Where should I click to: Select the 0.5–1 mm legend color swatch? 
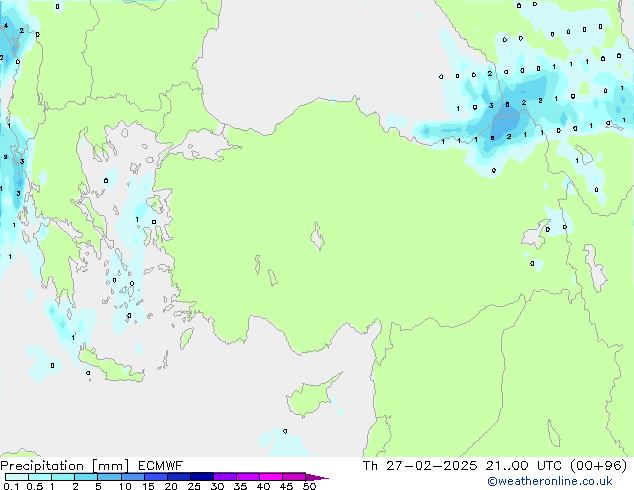pos(40,477)
